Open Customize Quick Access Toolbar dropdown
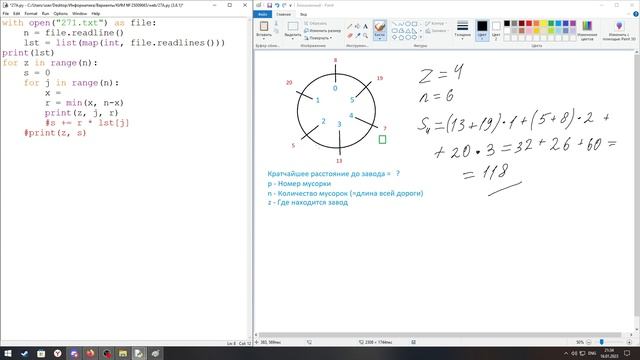 tap(291, 5)
